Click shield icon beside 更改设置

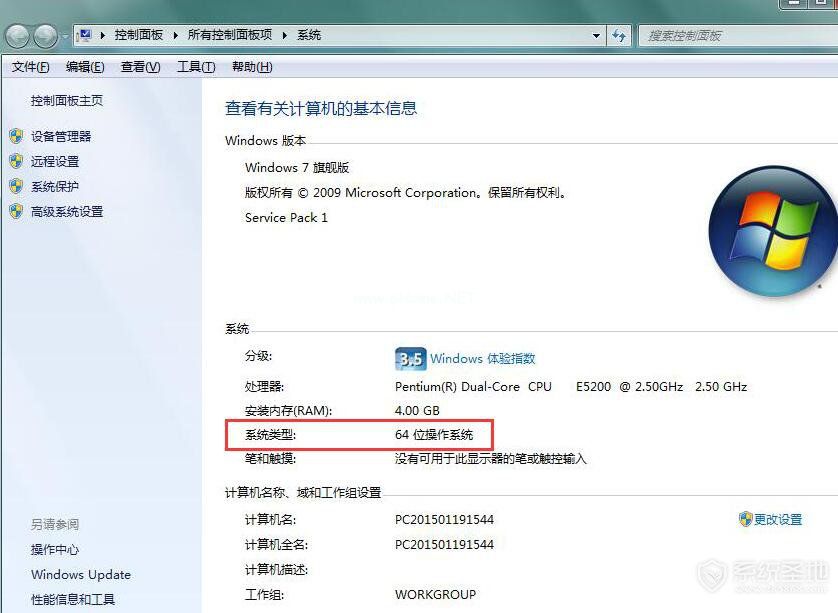(x=746, y=519)
